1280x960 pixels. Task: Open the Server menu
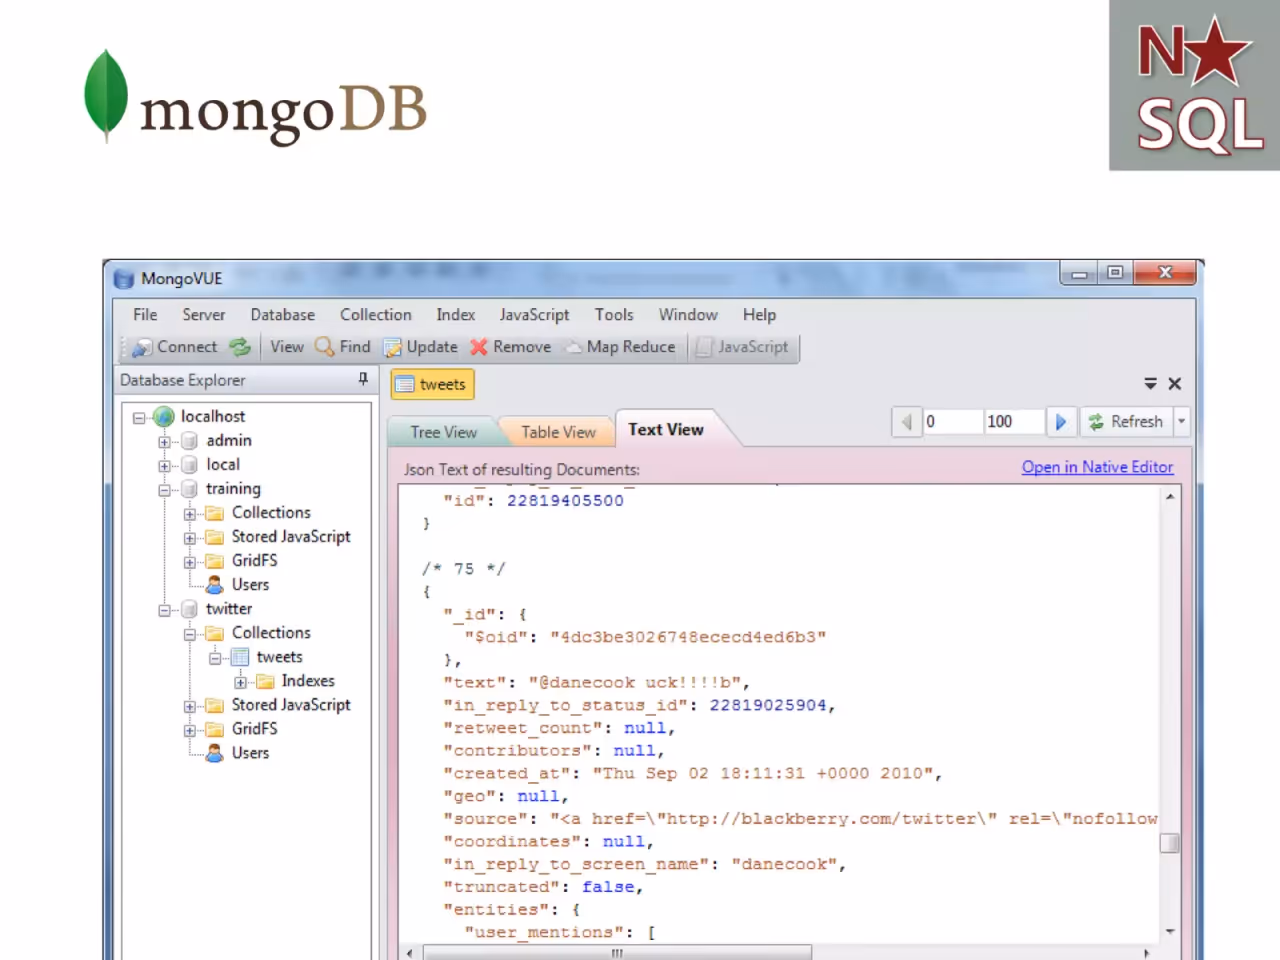point(203,314)
